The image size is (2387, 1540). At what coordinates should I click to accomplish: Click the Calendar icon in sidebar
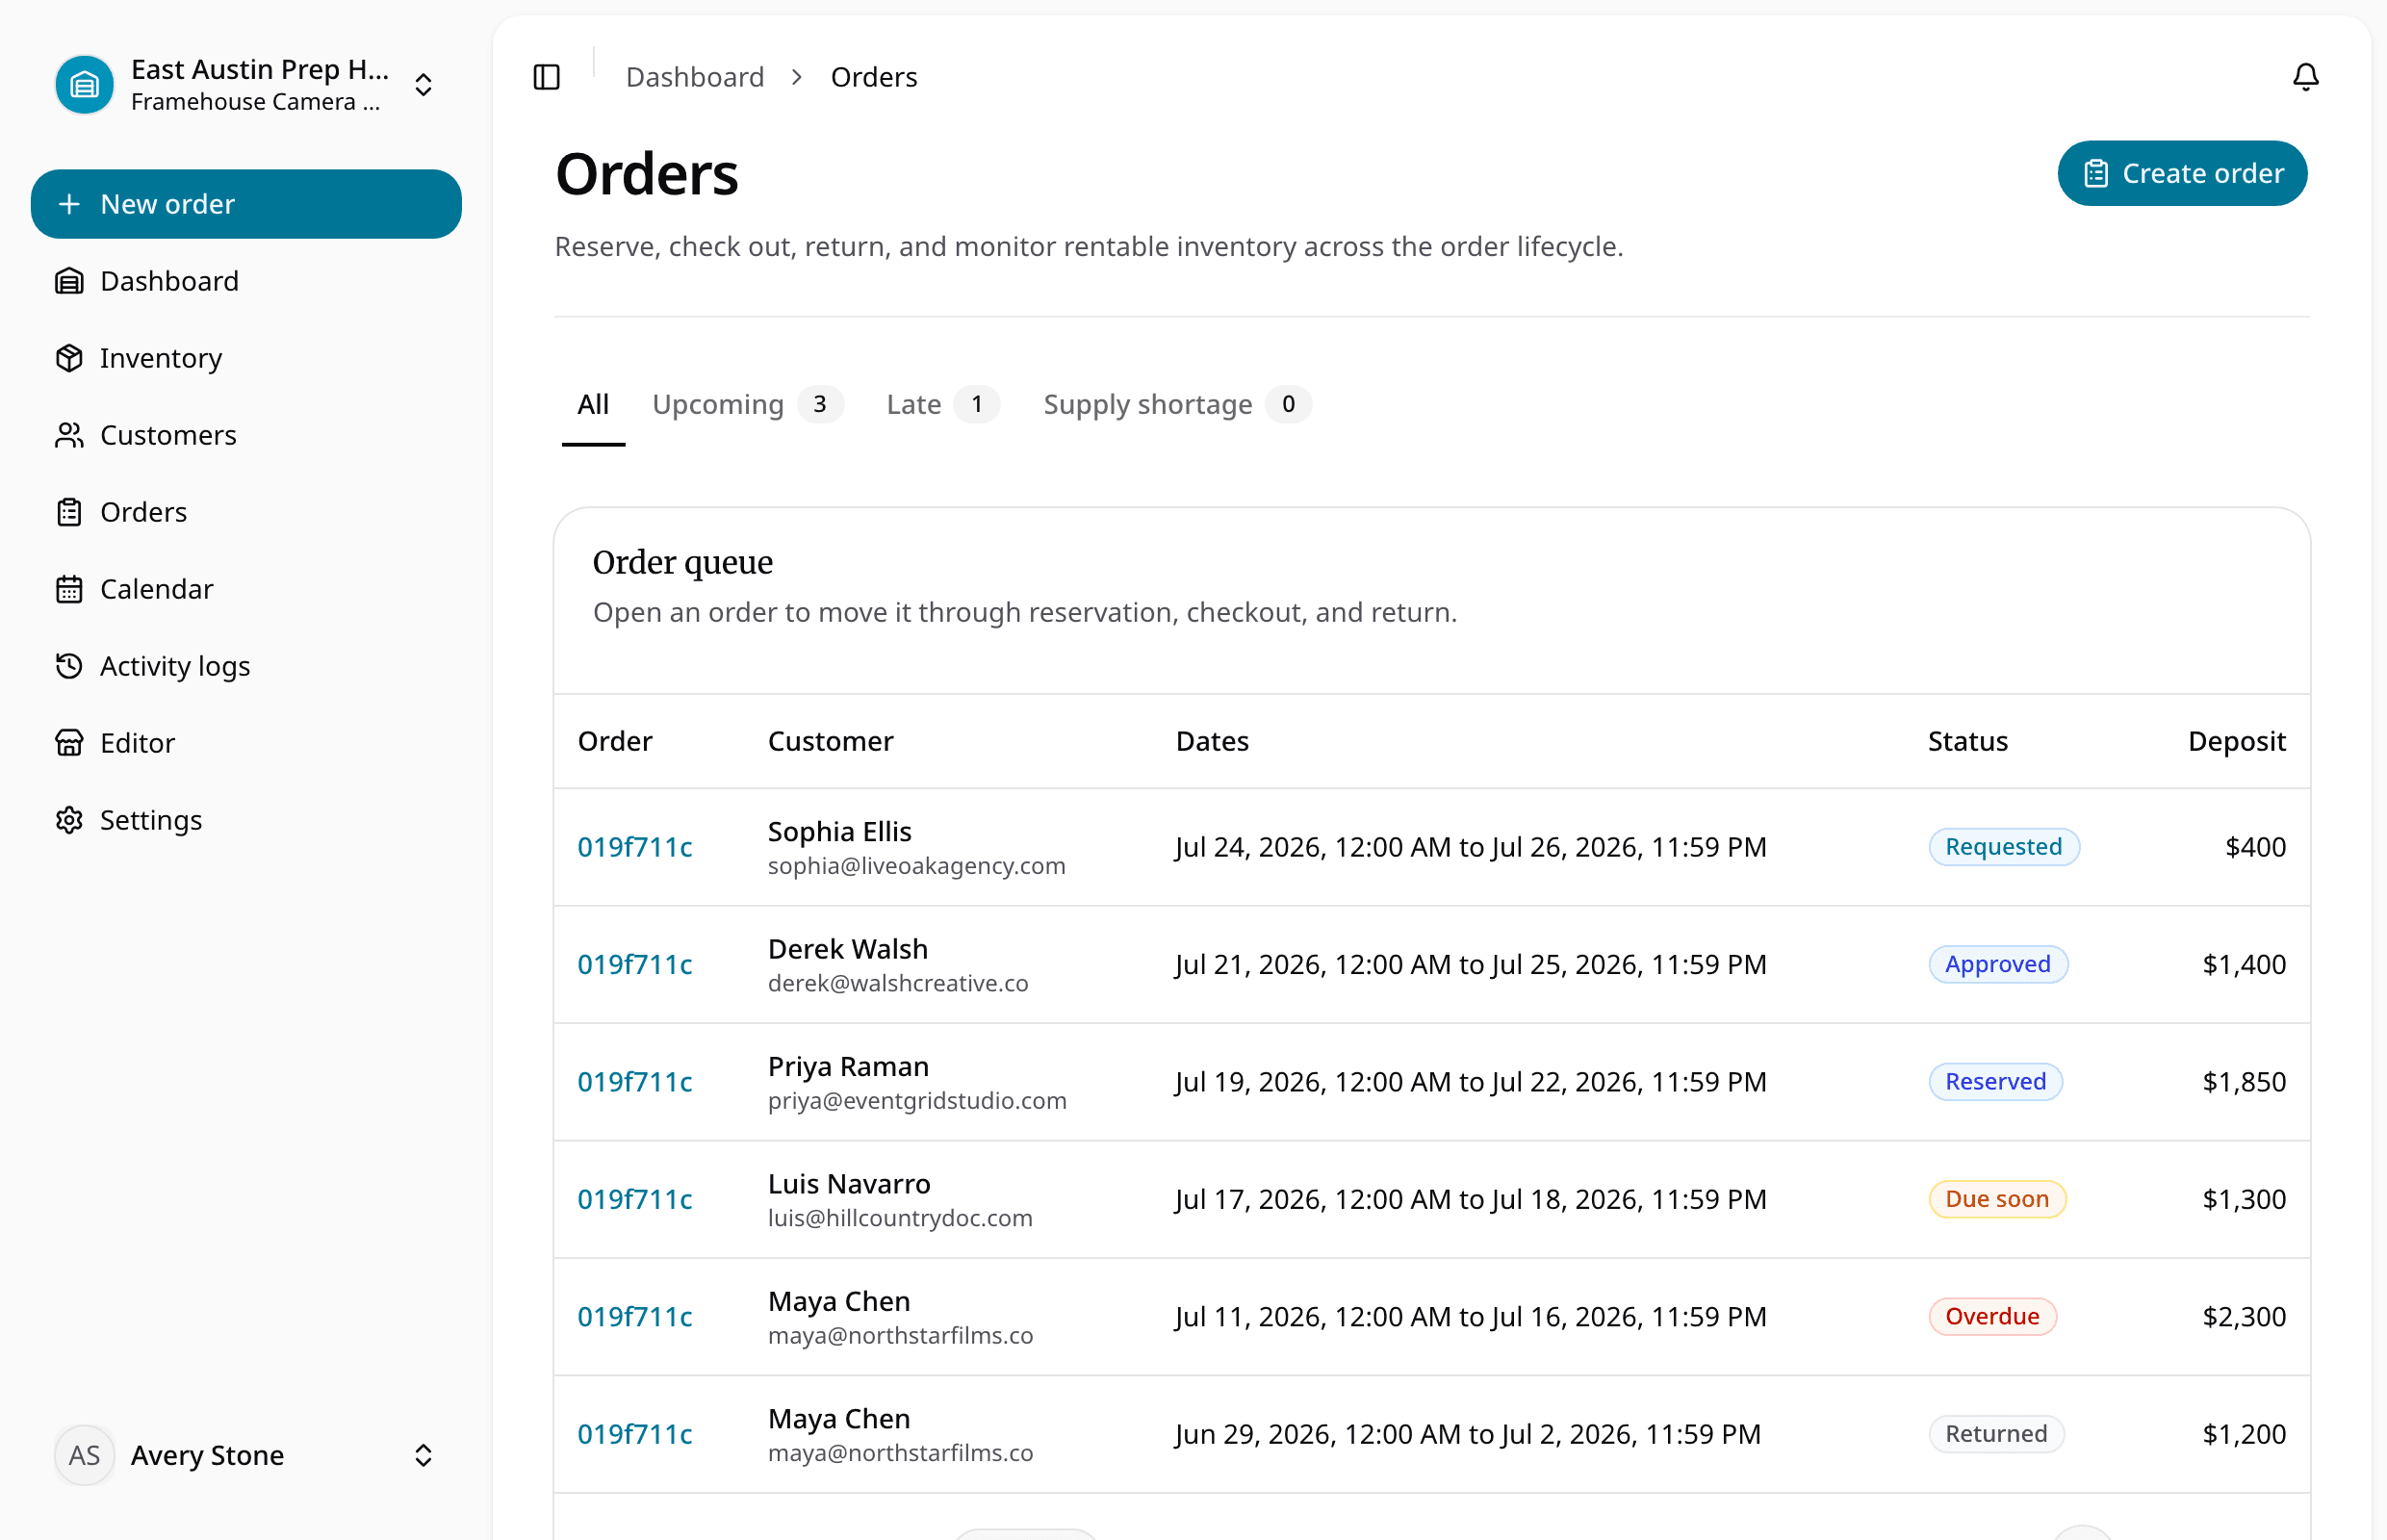(69, 589)
